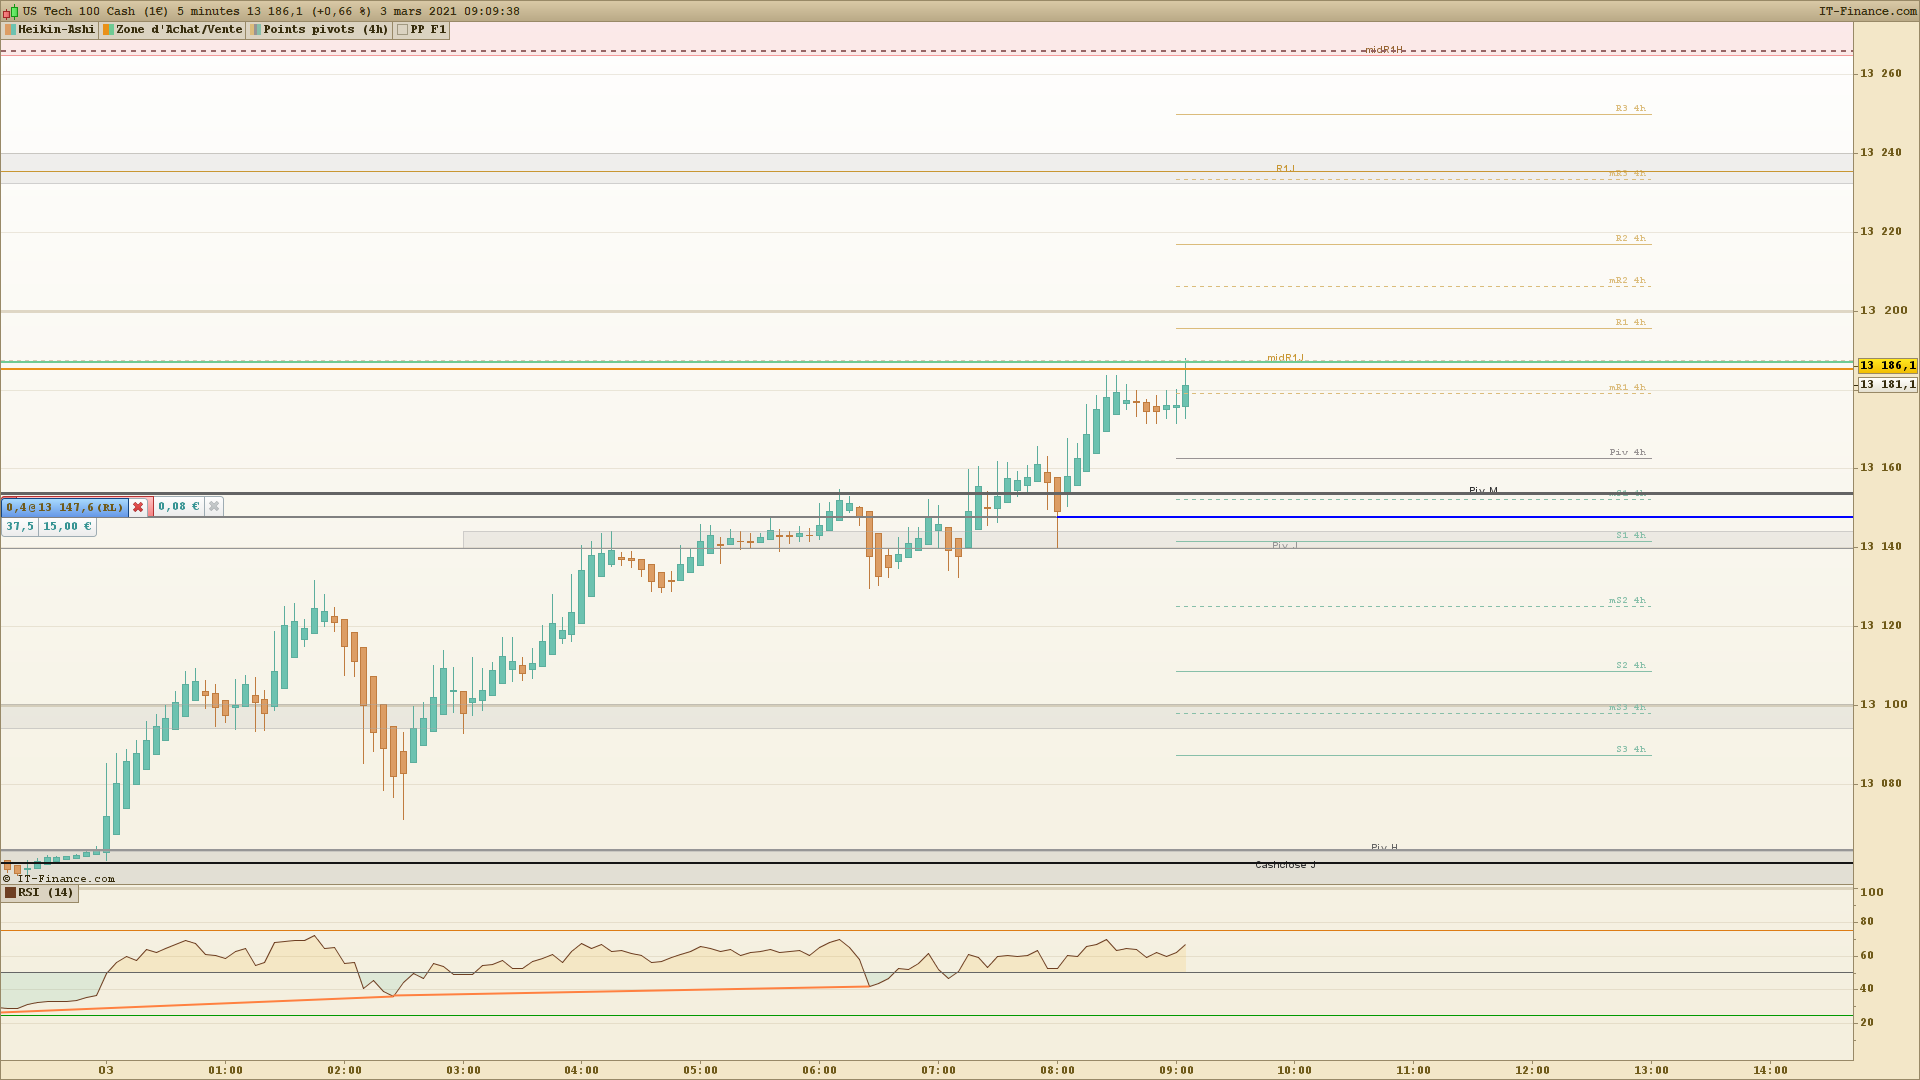Viewport: 1920px width, 1080px height.
Task: Click the yellow 13 186,1 current price tag
Action: [1887, 366]
